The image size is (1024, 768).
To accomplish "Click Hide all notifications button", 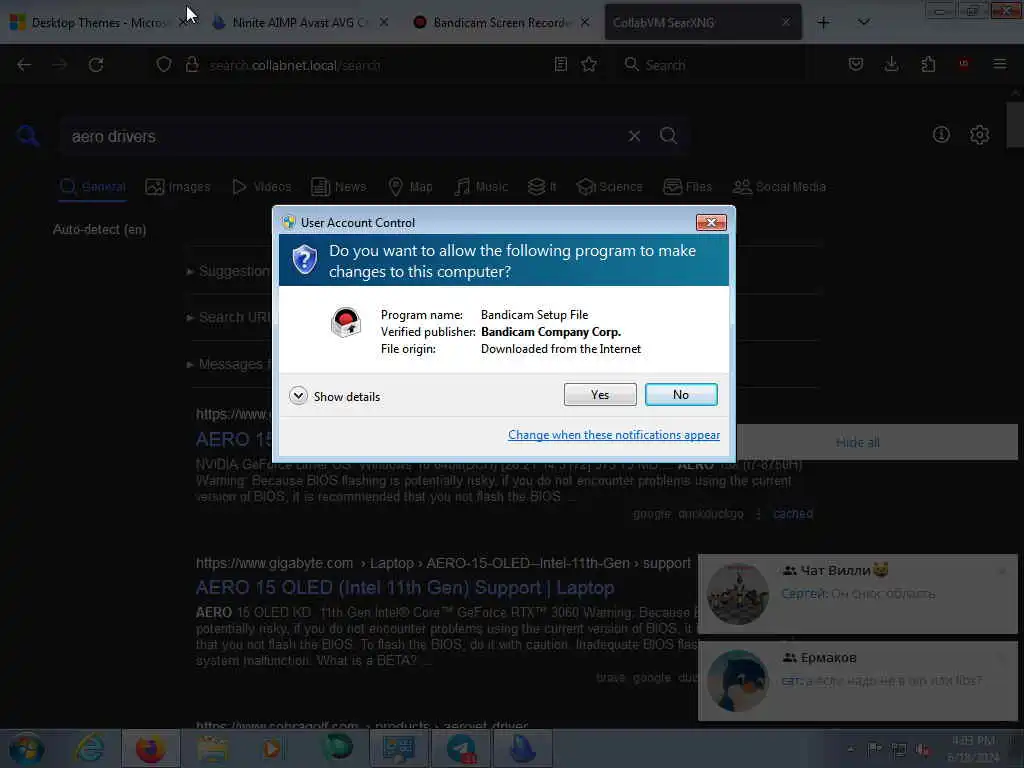I will 858,443.
